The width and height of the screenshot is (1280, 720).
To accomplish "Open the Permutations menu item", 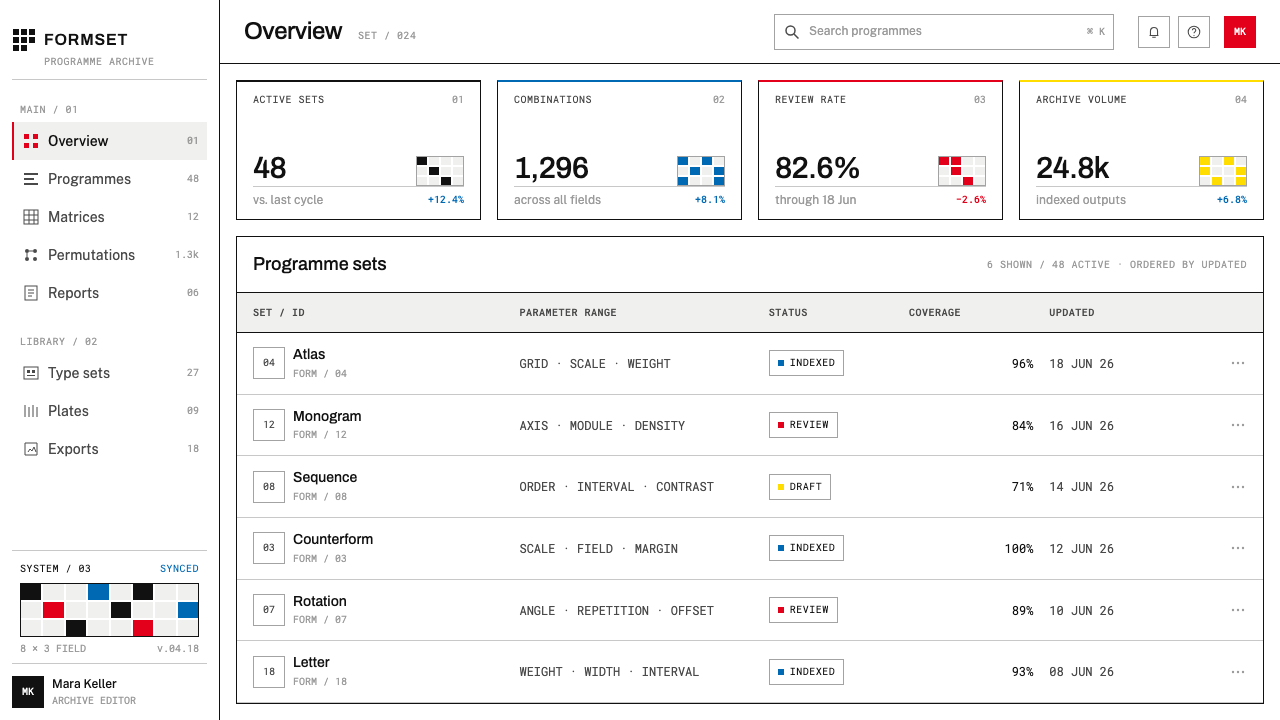I will pos(110,255).
